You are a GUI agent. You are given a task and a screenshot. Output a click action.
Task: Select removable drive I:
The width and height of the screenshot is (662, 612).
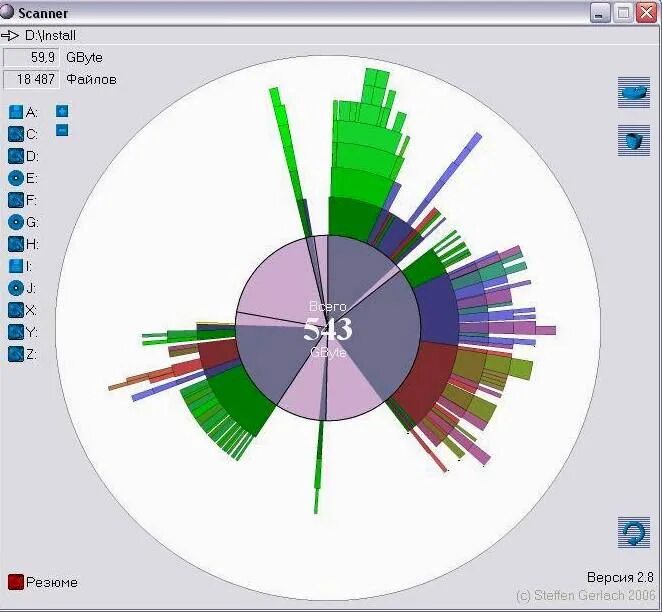point(16,266)
